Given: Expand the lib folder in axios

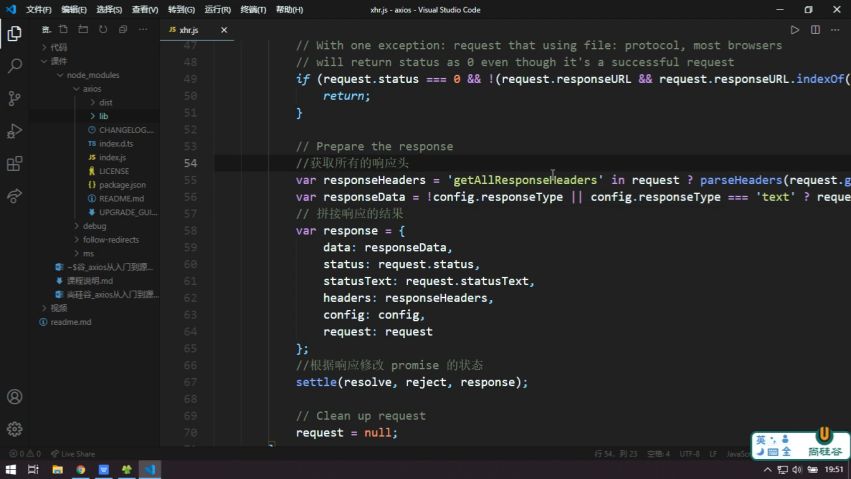Looking at the screenshot, I should pos(103,116).
